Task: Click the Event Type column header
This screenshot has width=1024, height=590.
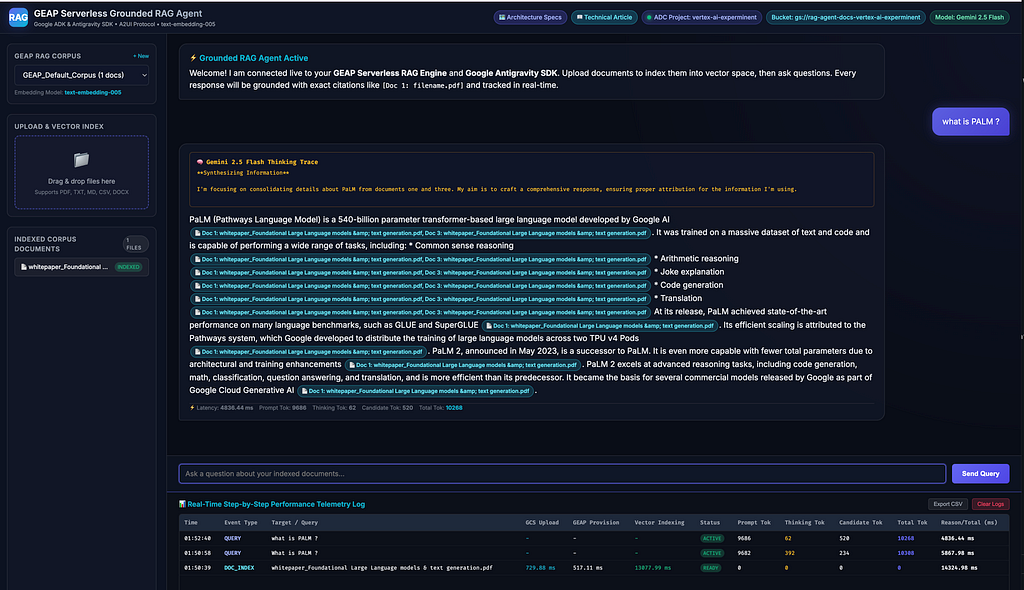Action: pyautogui.click(x=240, y=523)
